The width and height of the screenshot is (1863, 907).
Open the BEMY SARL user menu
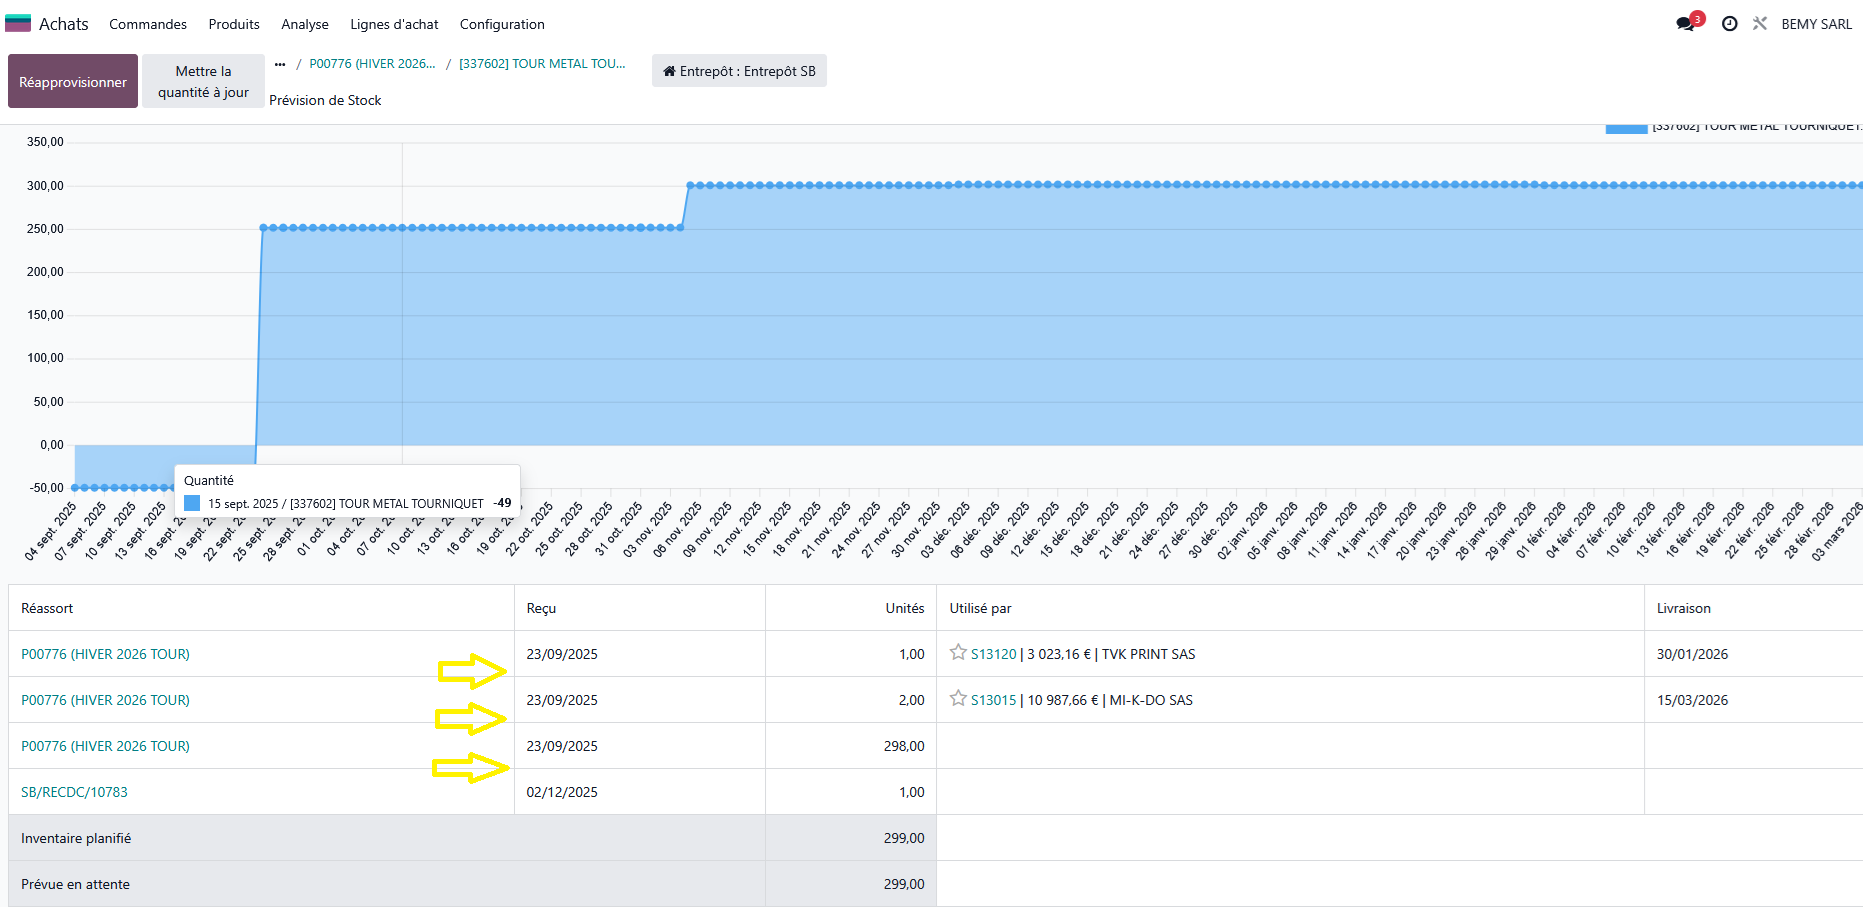click(x=1816, y=24)
